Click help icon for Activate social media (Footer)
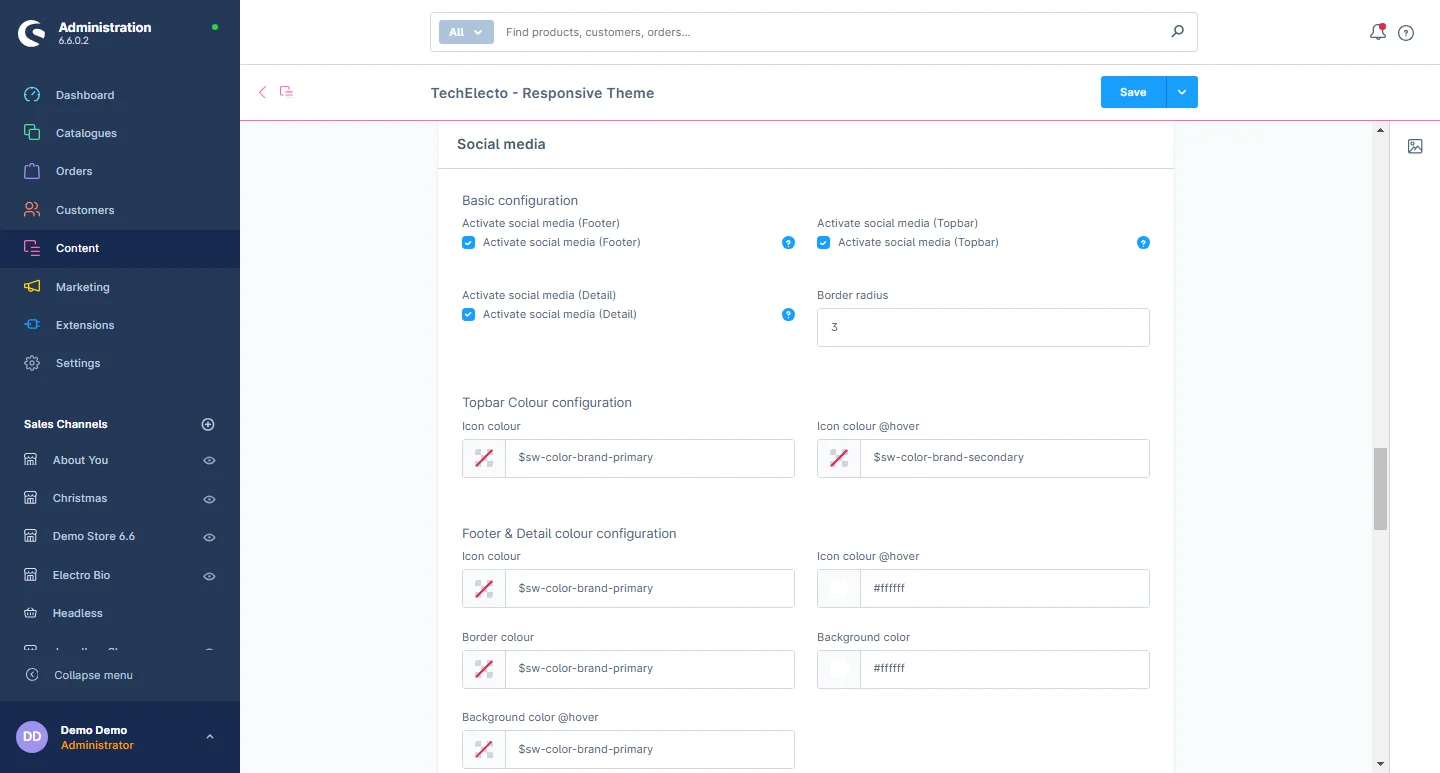 click(788, 243)
